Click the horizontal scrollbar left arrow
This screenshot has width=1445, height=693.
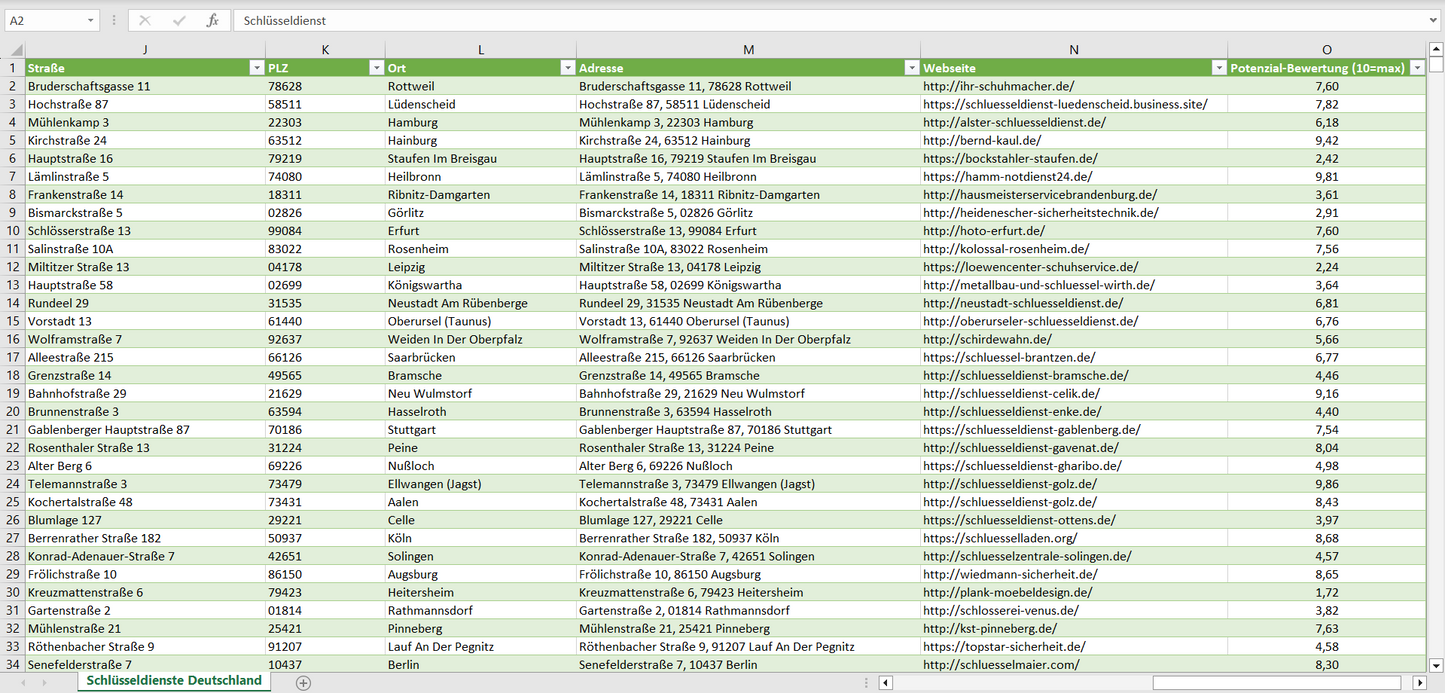point(885,683)
